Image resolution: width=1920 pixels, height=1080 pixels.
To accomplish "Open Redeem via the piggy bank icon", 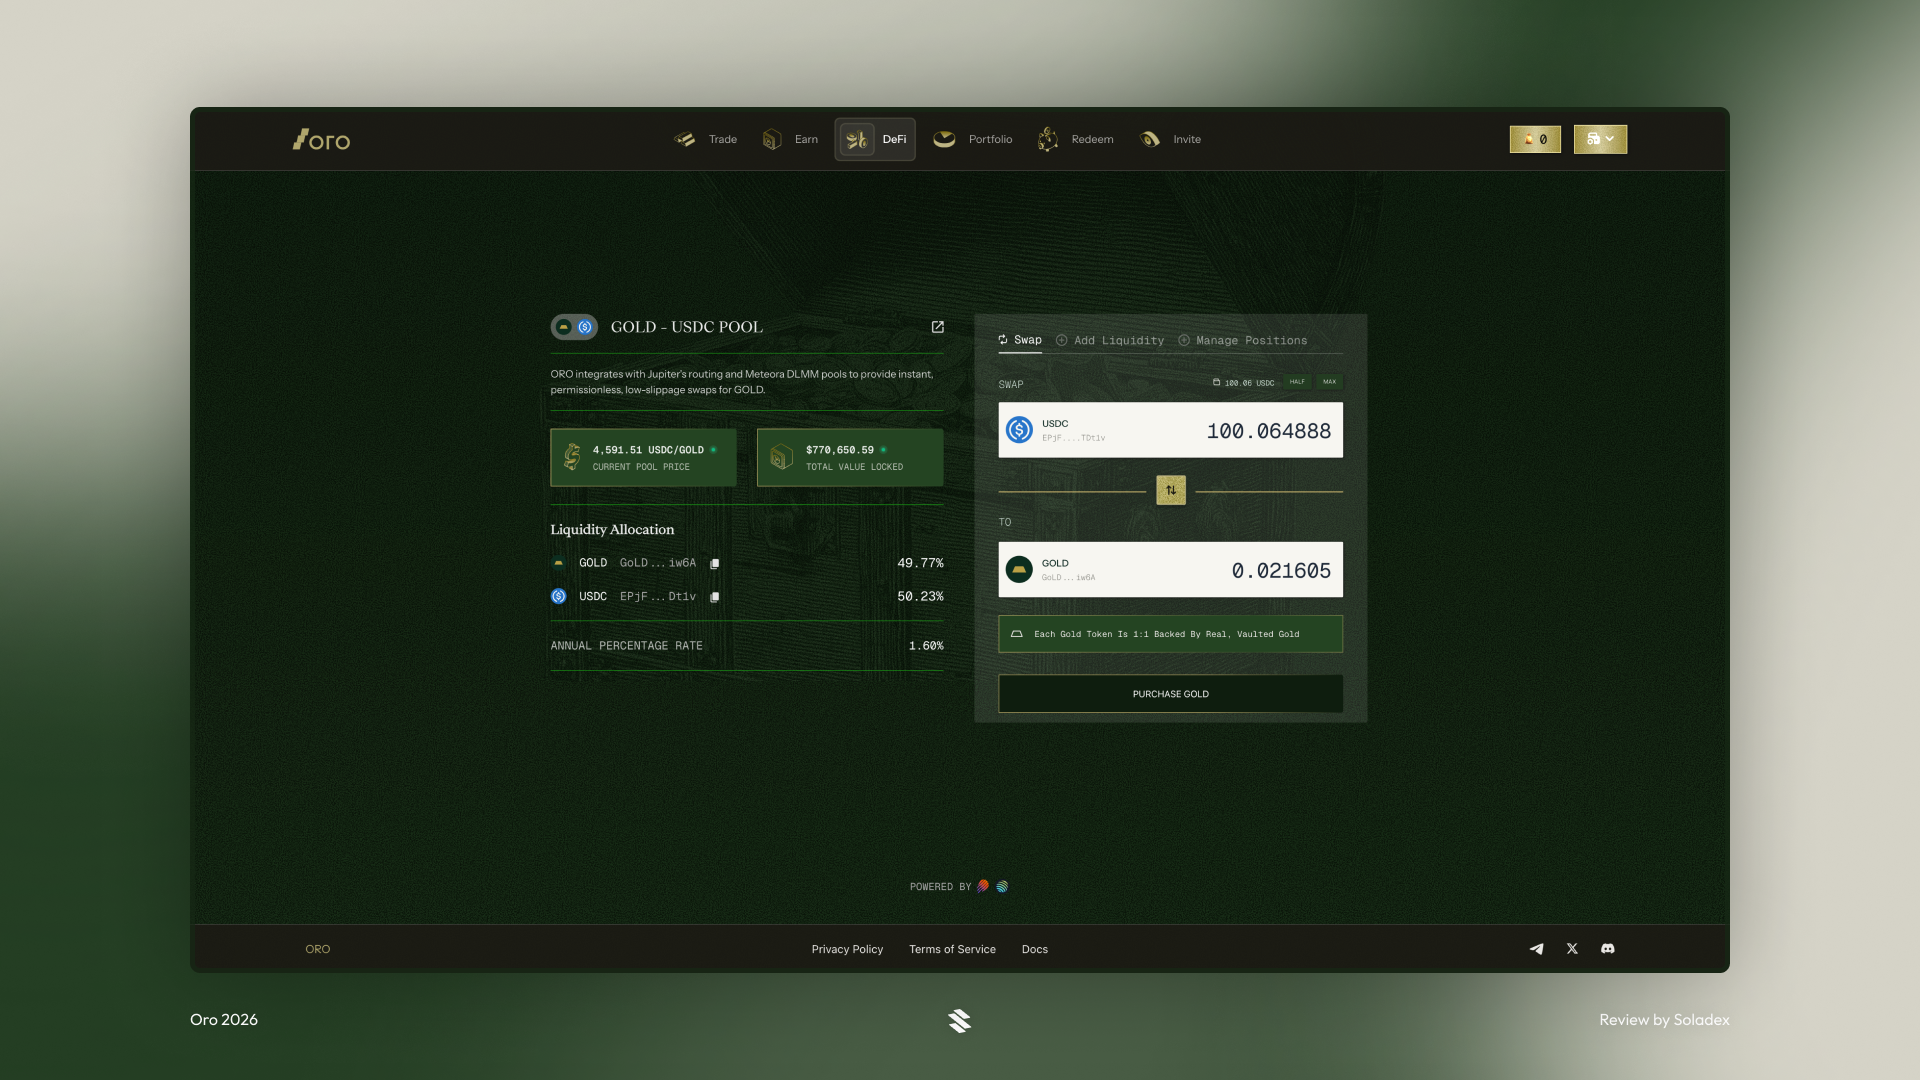I will pyautogui.click(x=1047, y=139).
